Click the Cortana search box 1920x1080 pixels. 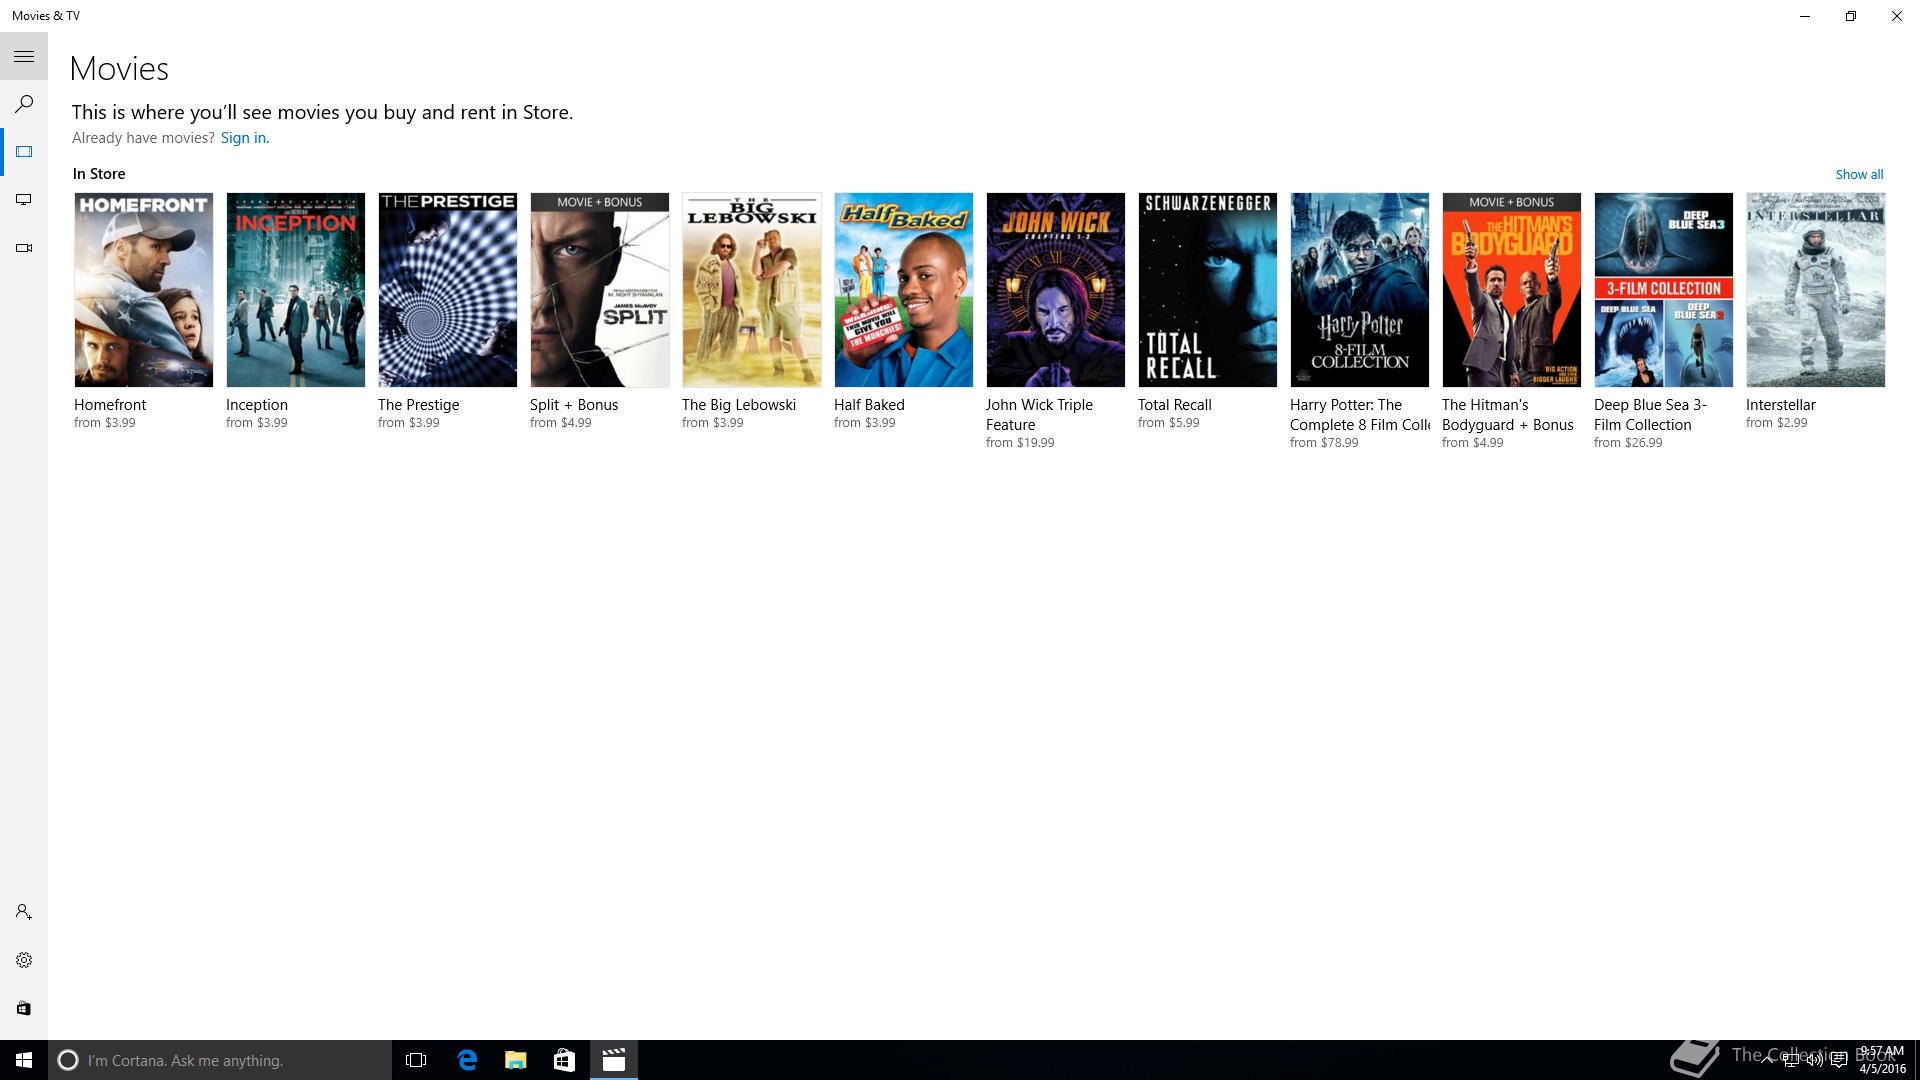pos(220,1060)
